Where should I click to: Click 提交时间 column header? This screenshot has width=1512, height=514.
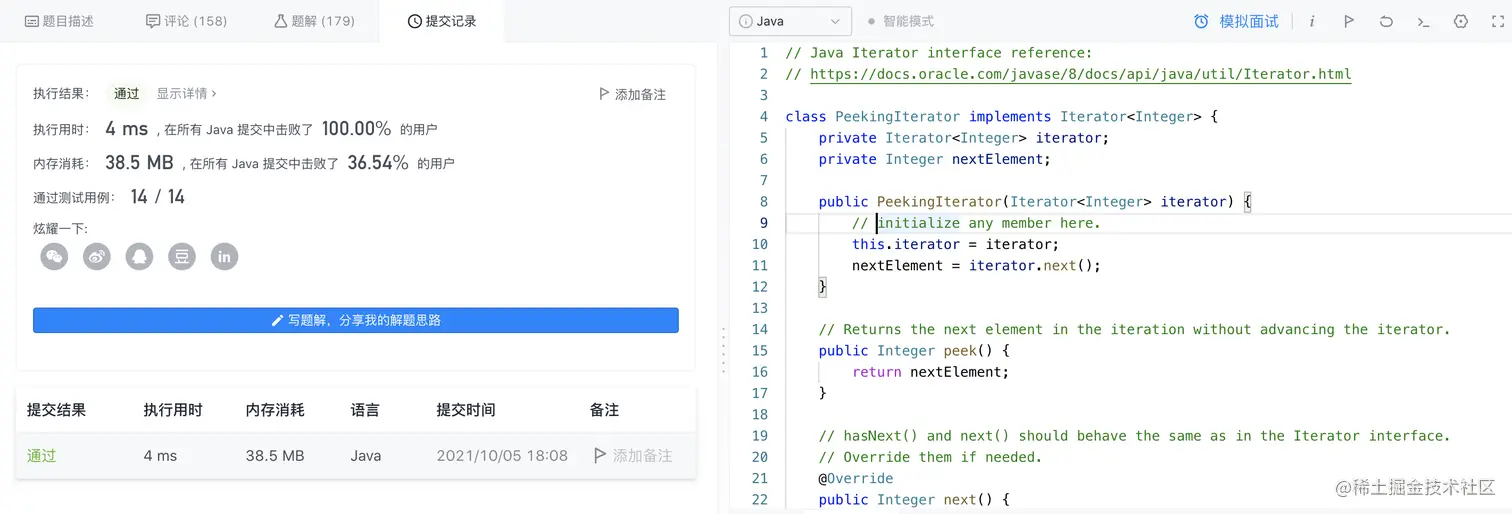(466, 410)
